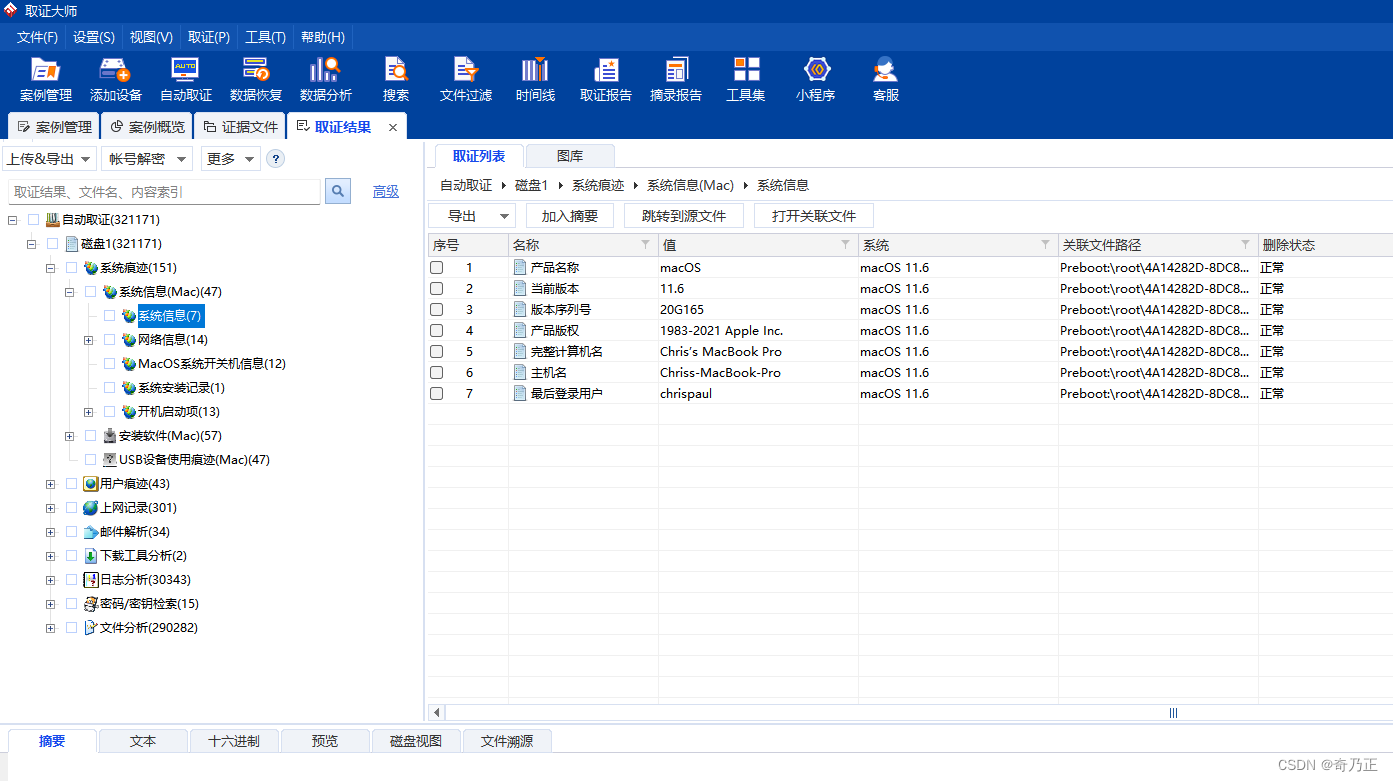This screenshot has height=781, width=1393.
Task: Check the row 3 版本序列号 checkbox
Action: (436, 310)
